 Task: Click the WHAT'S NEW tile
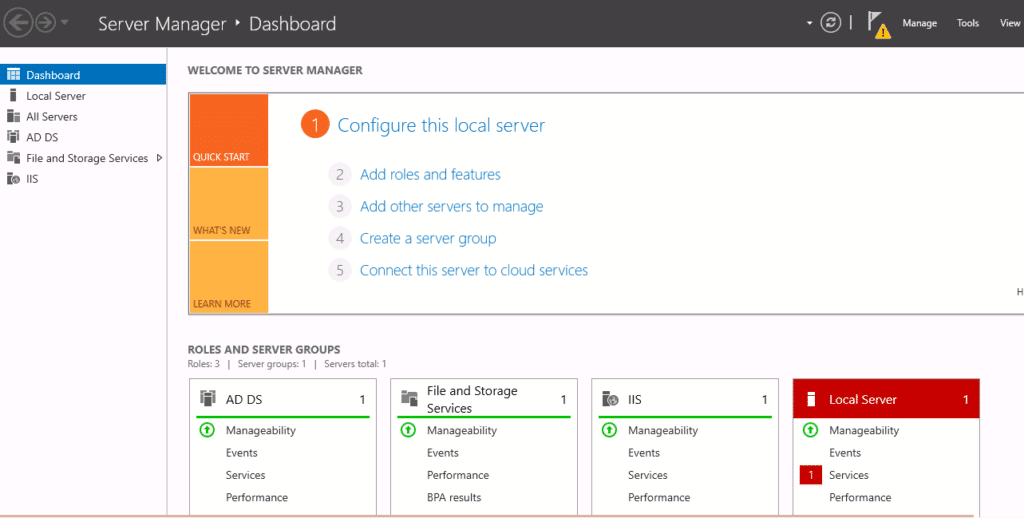click(x=229, y=204)
